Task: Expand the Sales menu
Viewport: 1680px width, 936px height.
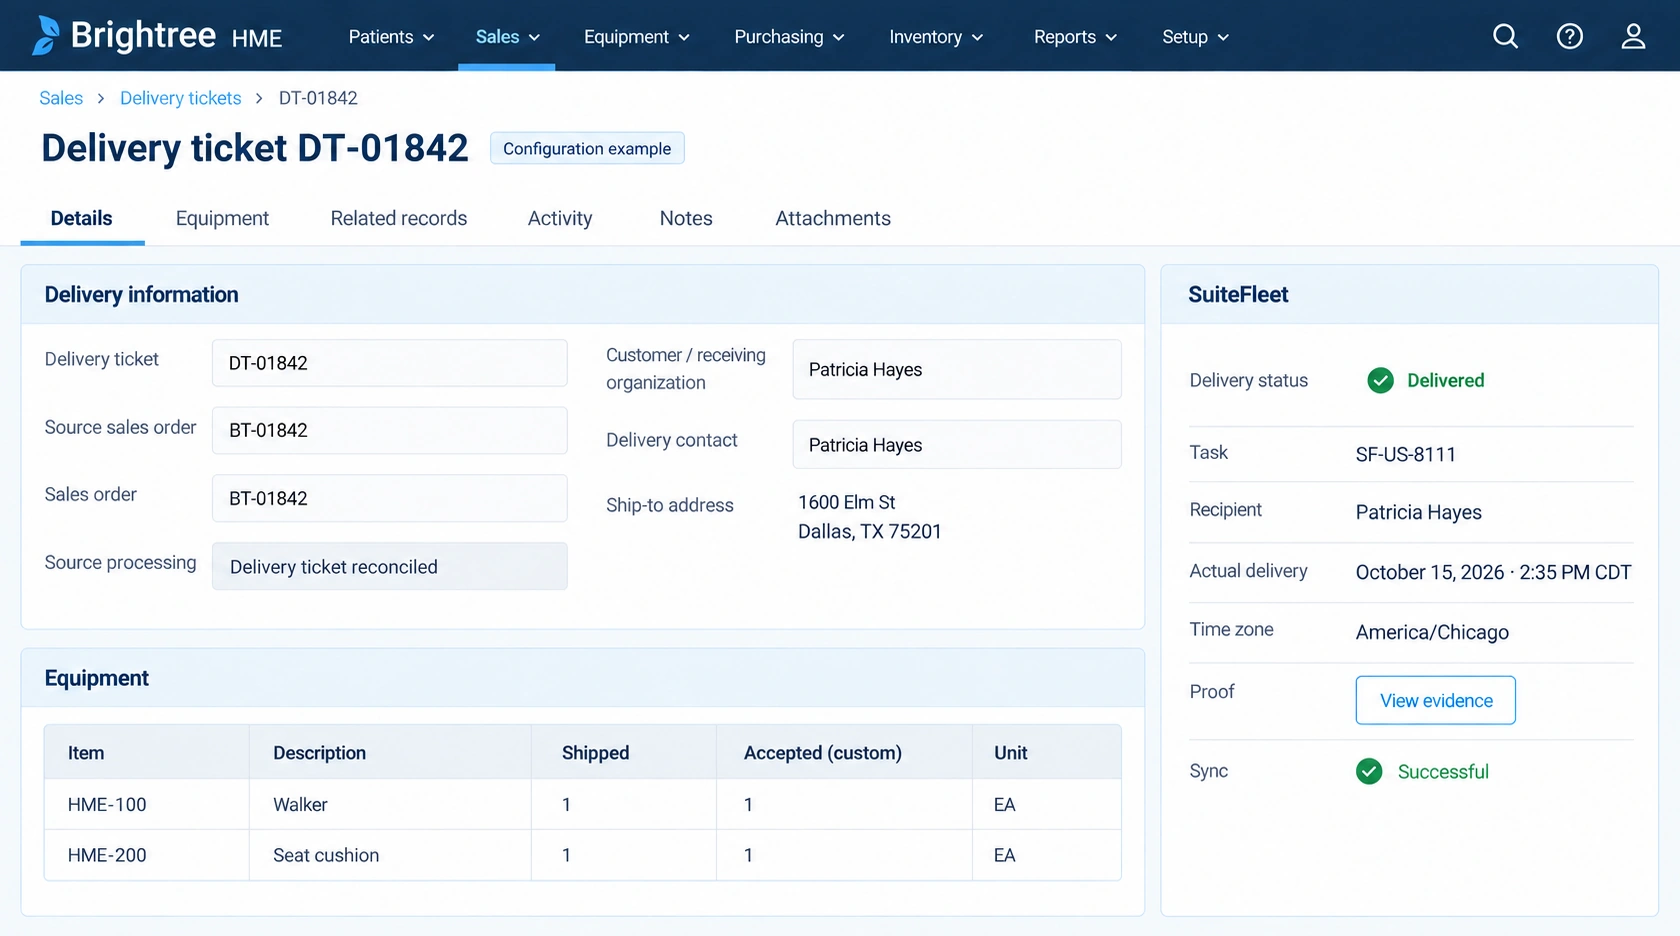Action: tap(507, 37)
